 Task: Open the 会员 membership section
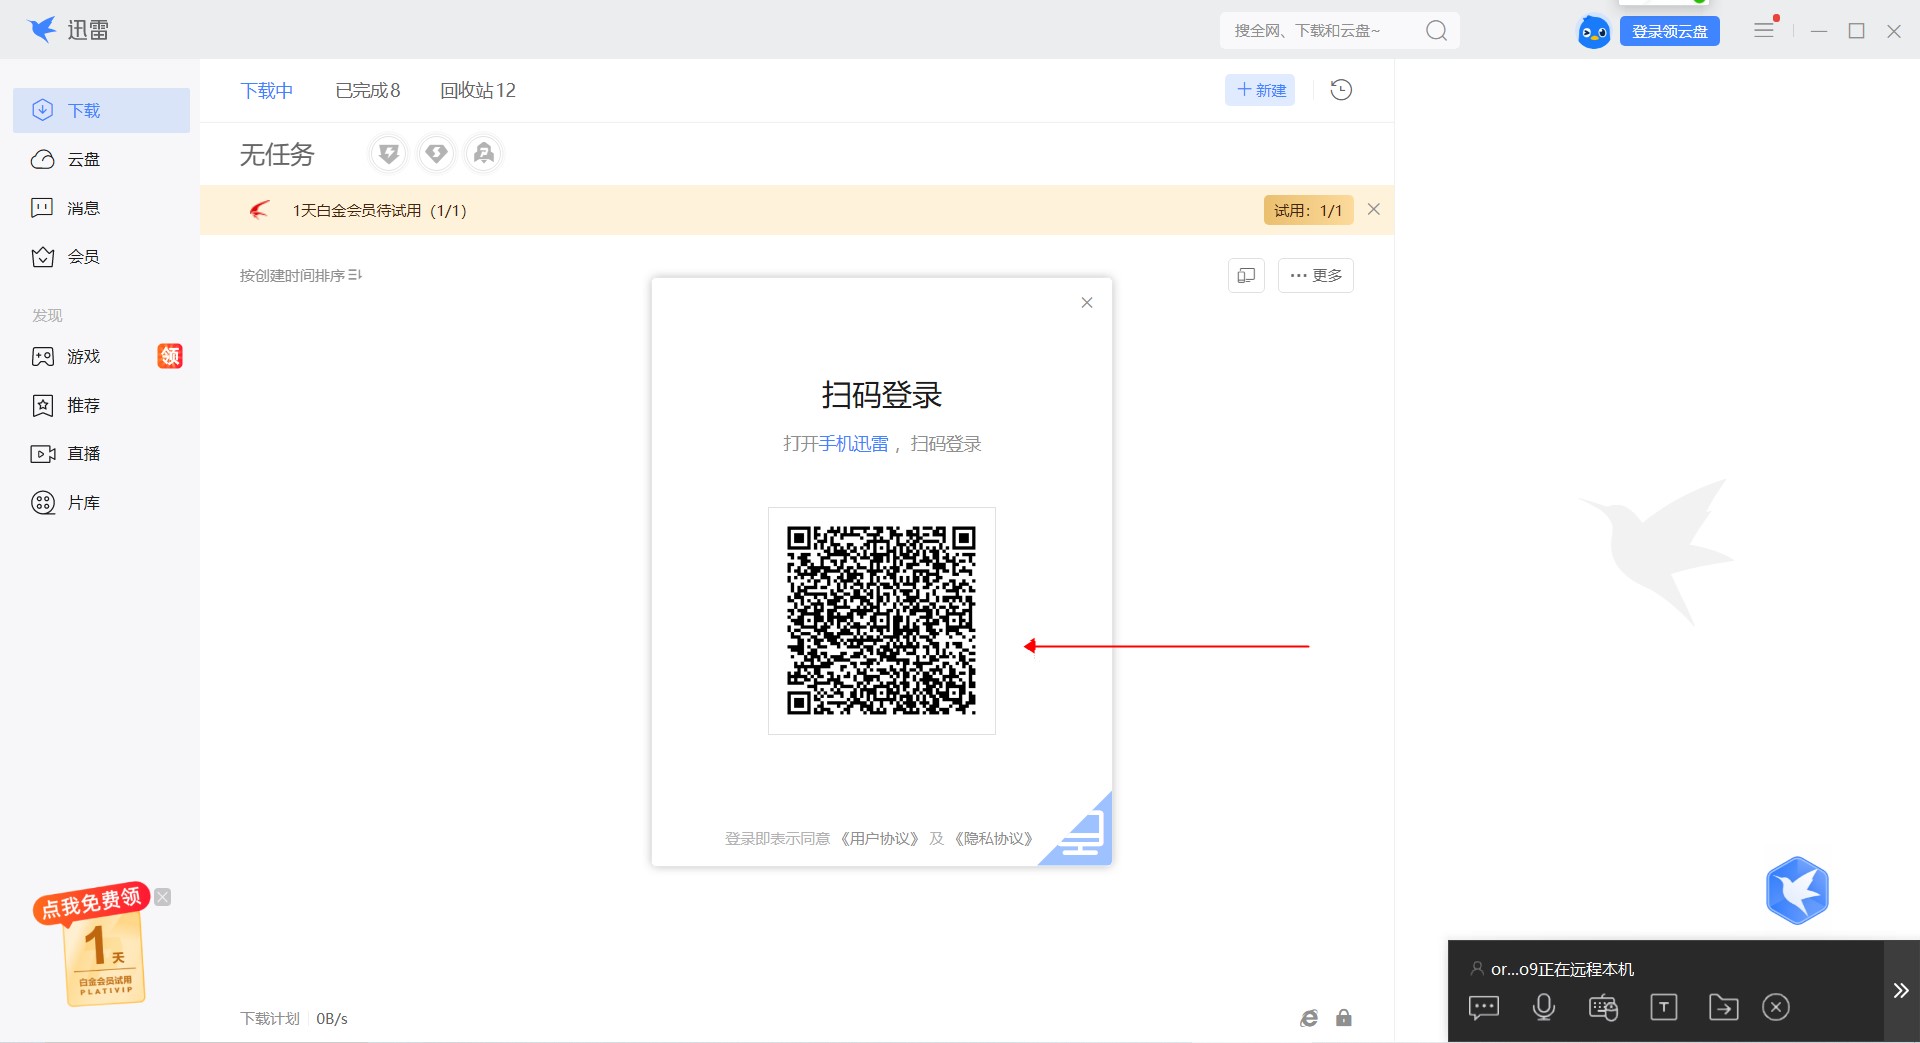click(x=101, y=257)
